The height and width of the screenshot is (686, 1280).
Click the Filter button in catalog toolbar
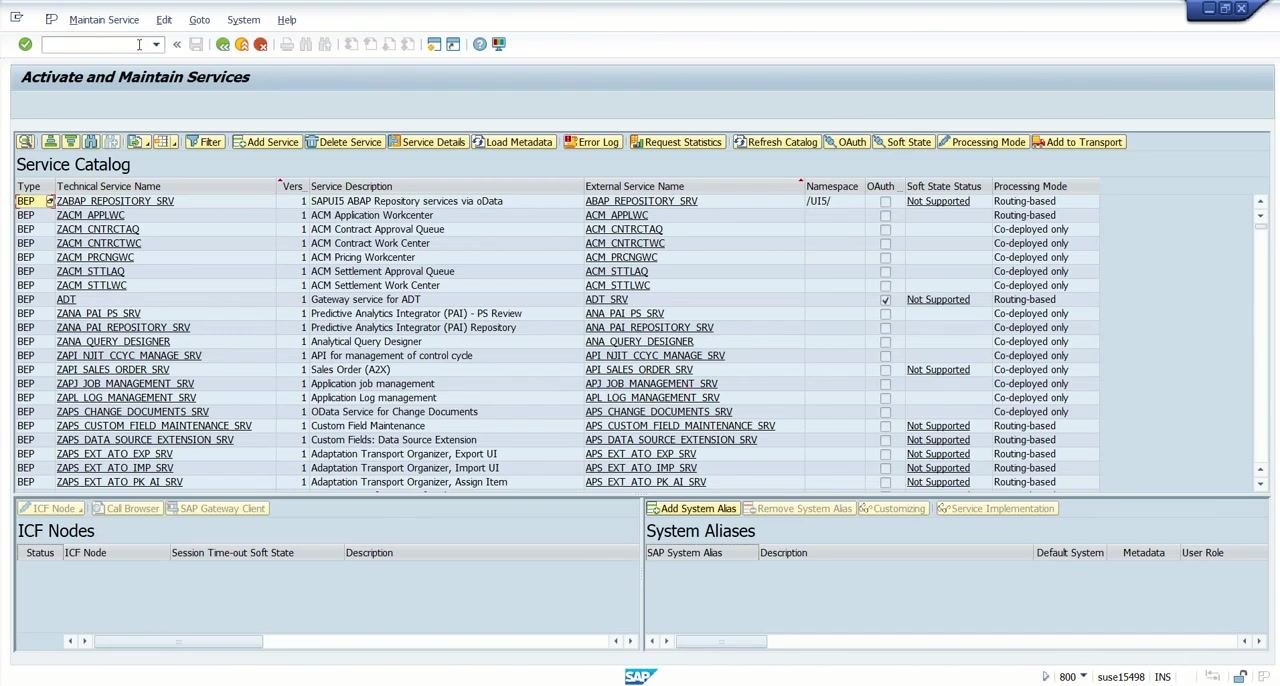pyautogui.click(x=204, y=142)
